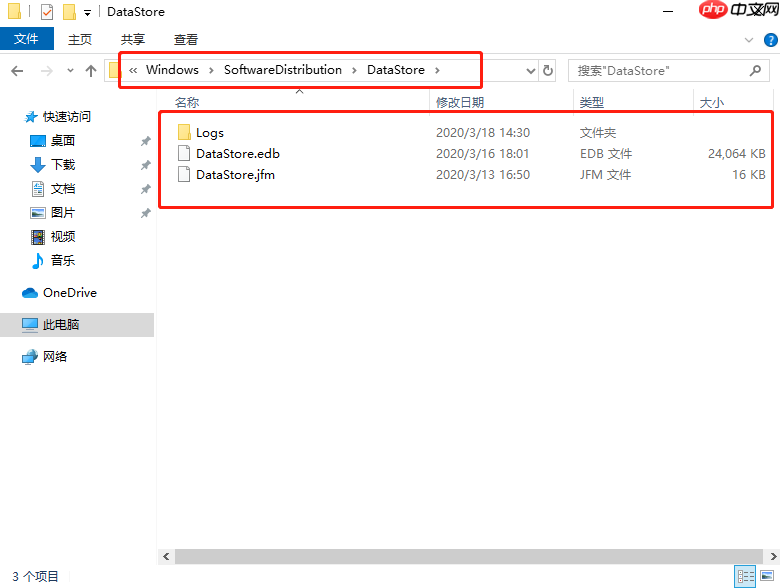Open 网络 in the navigation pane
The height and width of the screenshot is (588, 780).
click(x=55, y=357)
